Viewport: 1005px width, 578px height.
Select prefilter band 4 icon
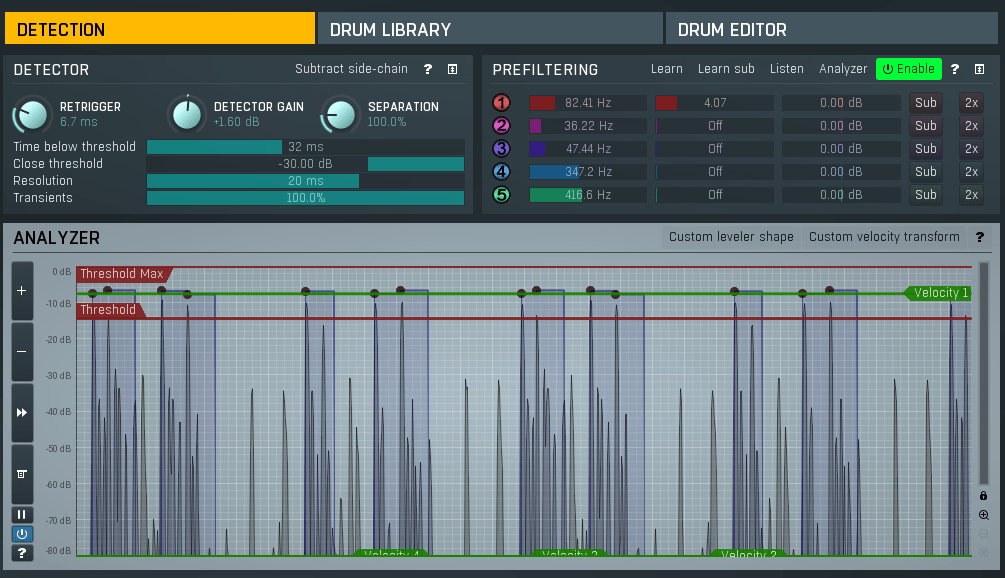pyautogui.click(x=501, y=172)
